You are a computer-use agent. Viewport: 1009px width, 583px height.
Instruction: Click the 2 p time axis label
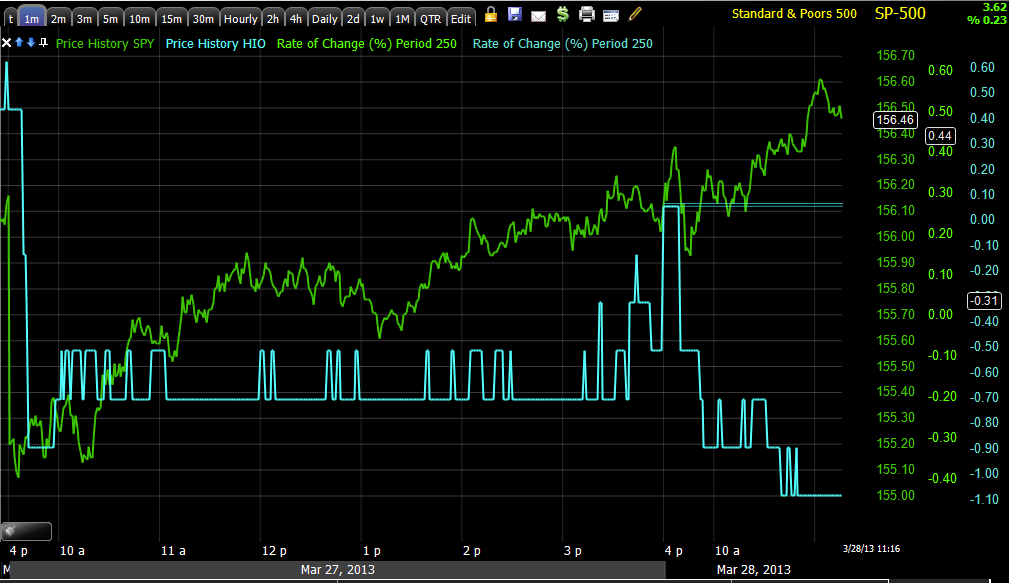[472, 551]
